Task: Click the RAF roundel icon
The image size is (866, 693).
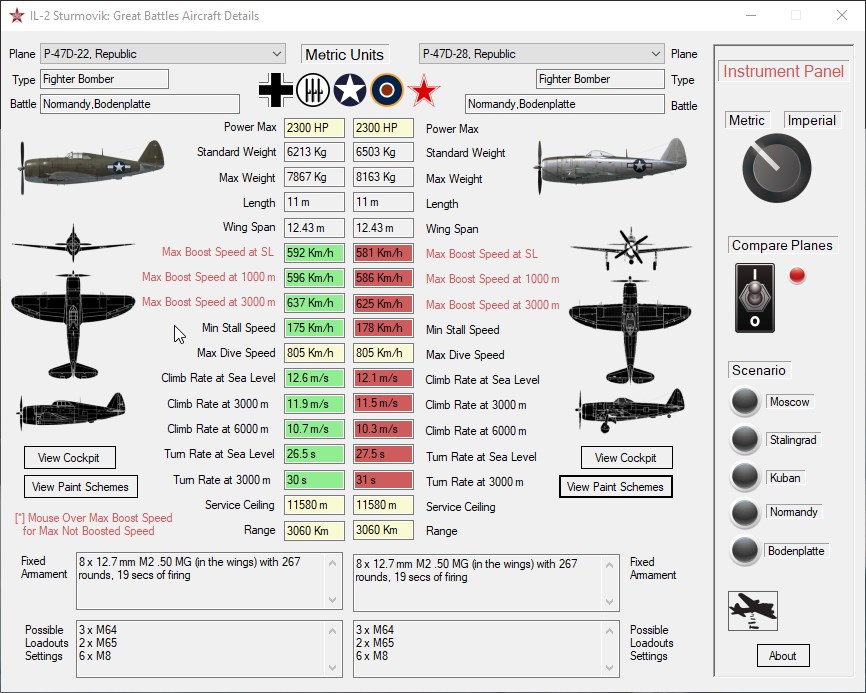Action: point(387,89)
